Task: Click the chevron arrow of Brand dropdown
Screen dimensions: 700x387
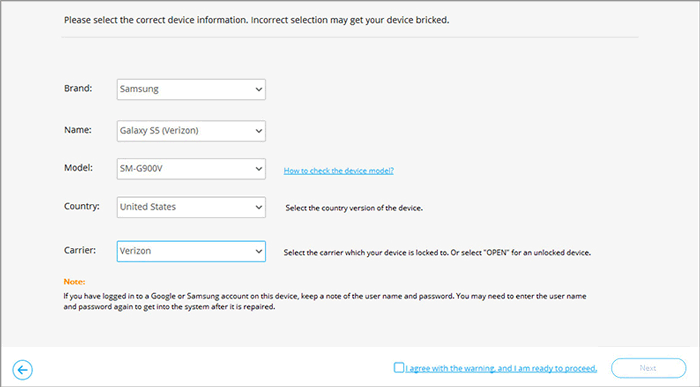Action: click(258, 89)
